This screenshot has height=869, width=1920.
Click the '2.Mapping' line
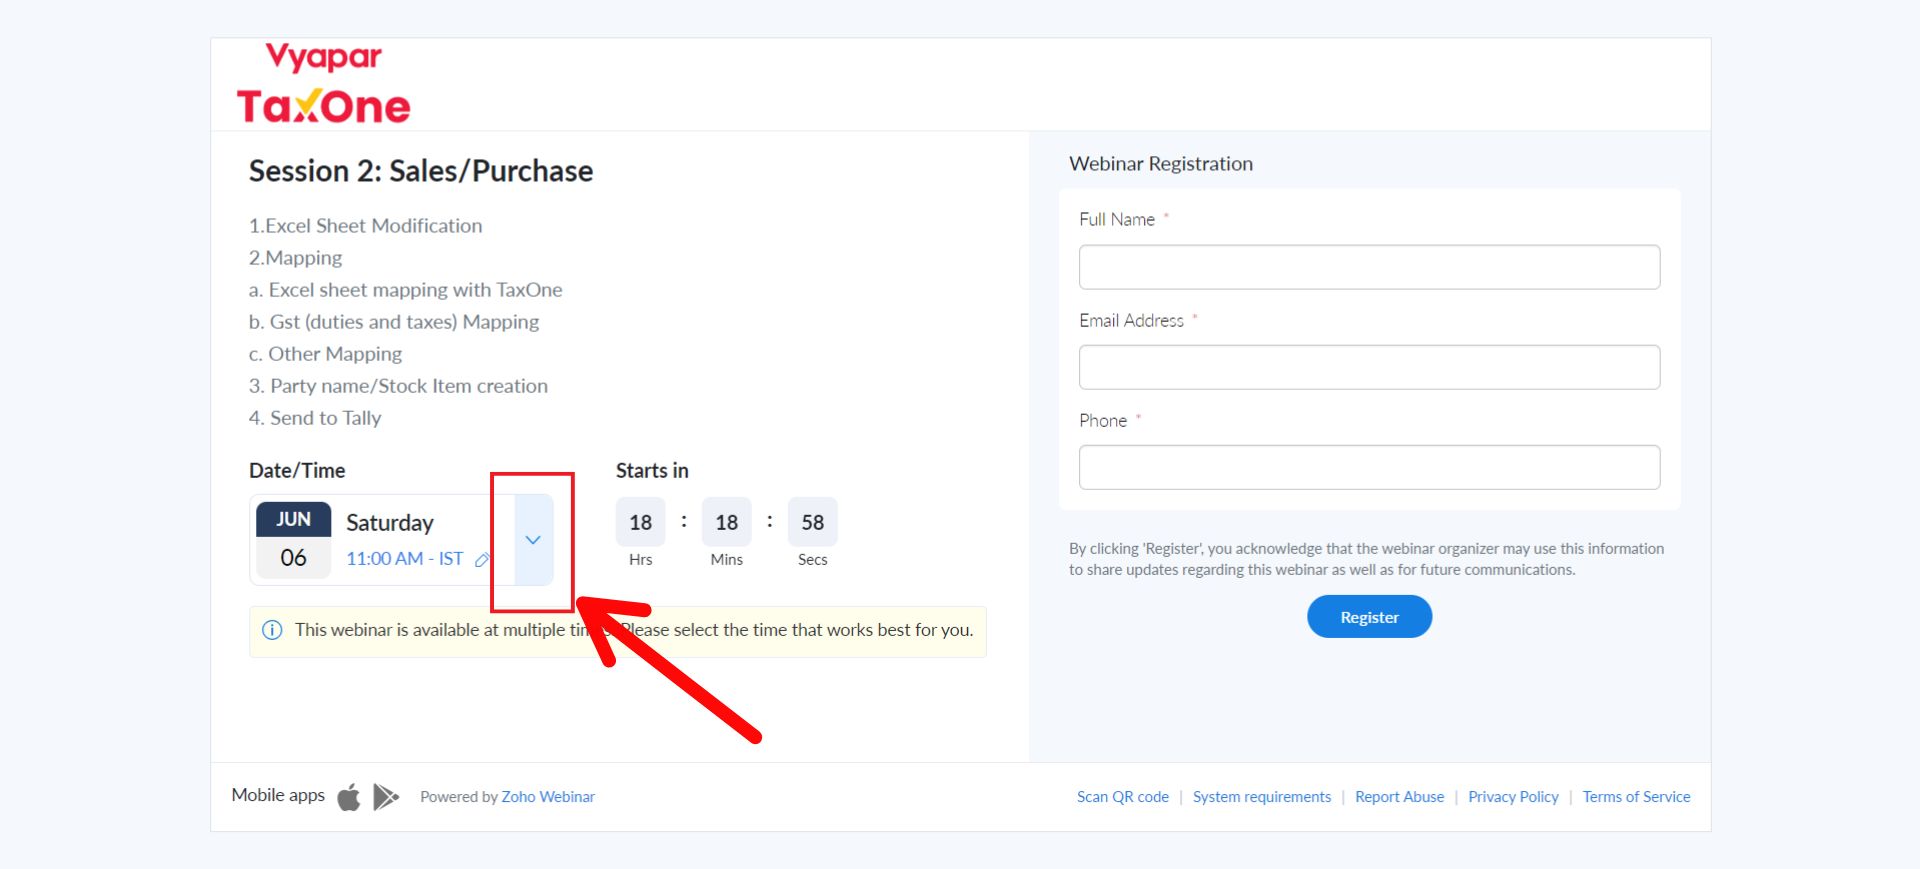295,258
